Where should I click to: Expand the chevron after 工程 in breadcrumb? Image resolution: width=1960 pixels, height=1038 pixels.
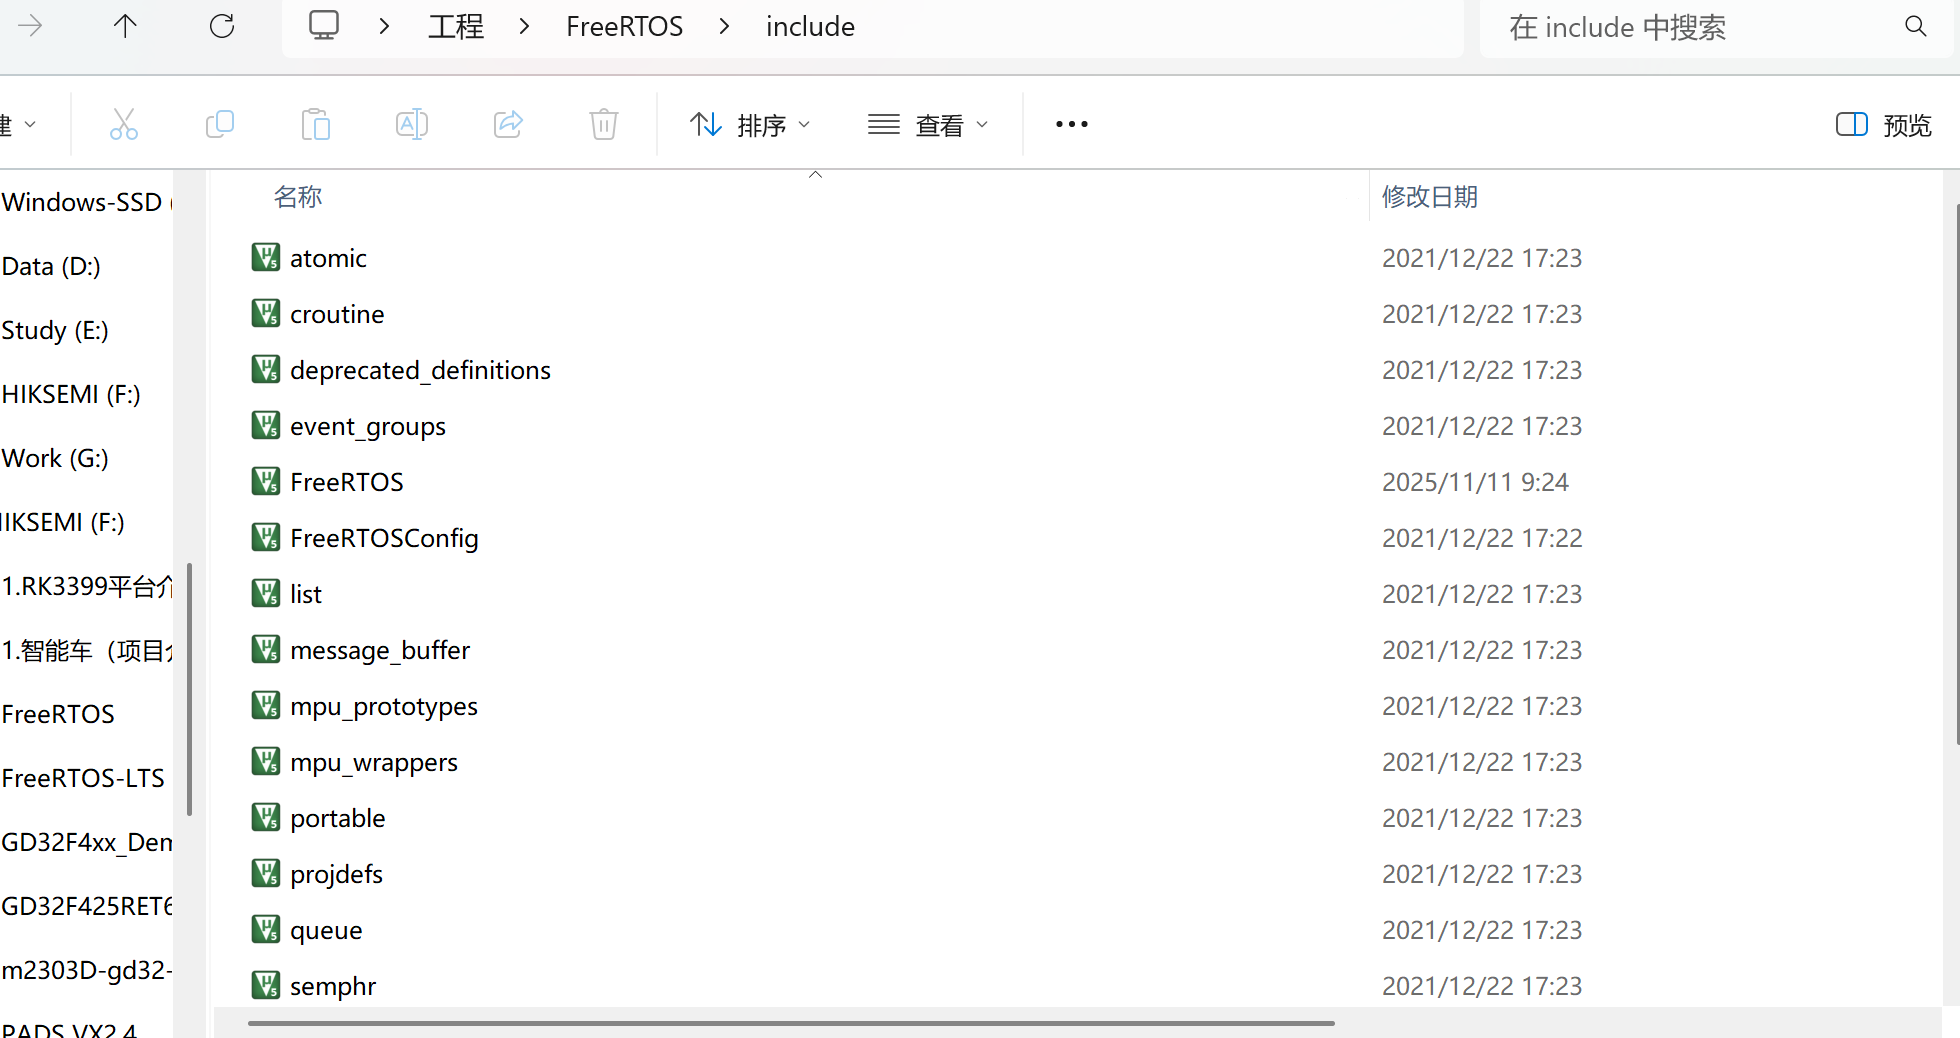click(524, 26)
